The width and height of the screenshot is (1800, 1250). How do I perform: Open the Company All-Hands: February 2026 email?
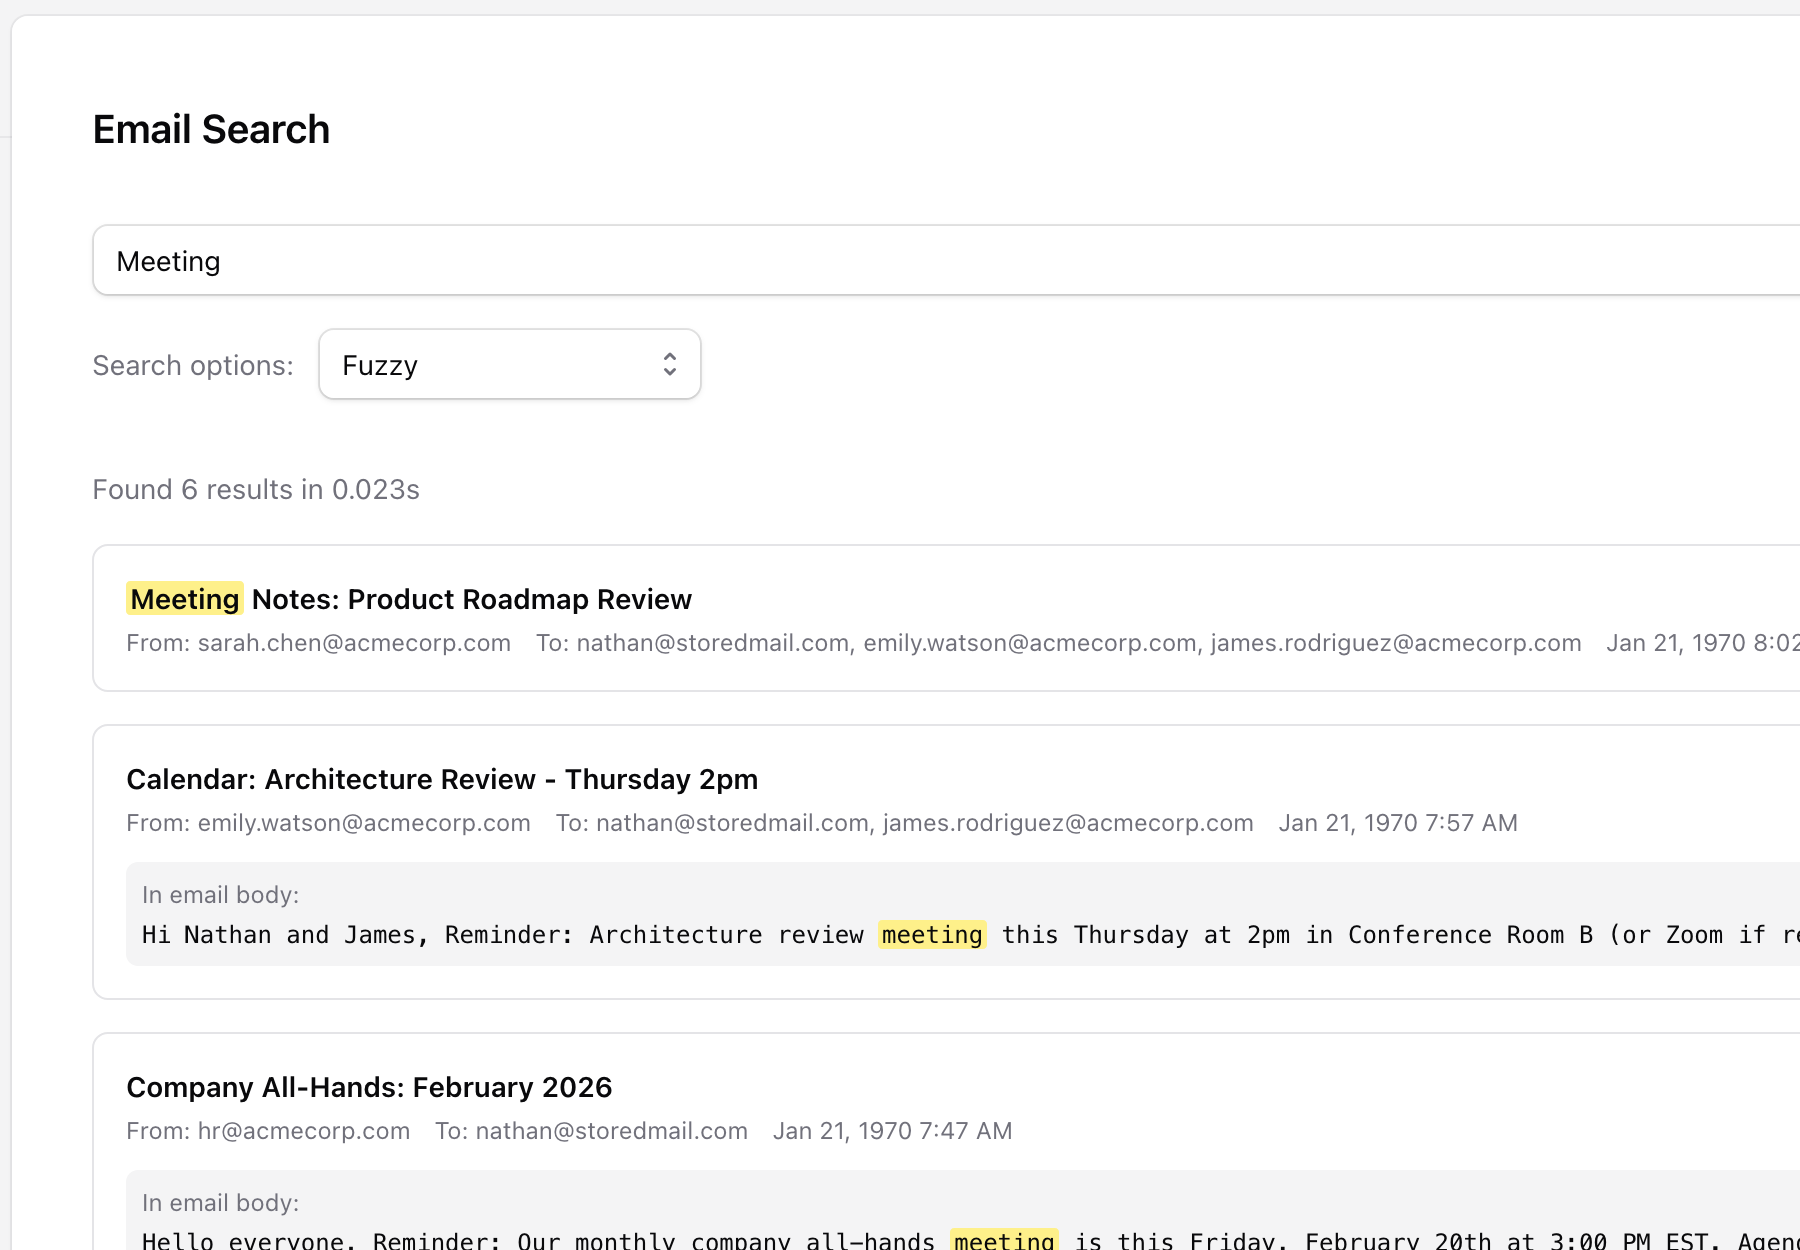(368, 1087)
